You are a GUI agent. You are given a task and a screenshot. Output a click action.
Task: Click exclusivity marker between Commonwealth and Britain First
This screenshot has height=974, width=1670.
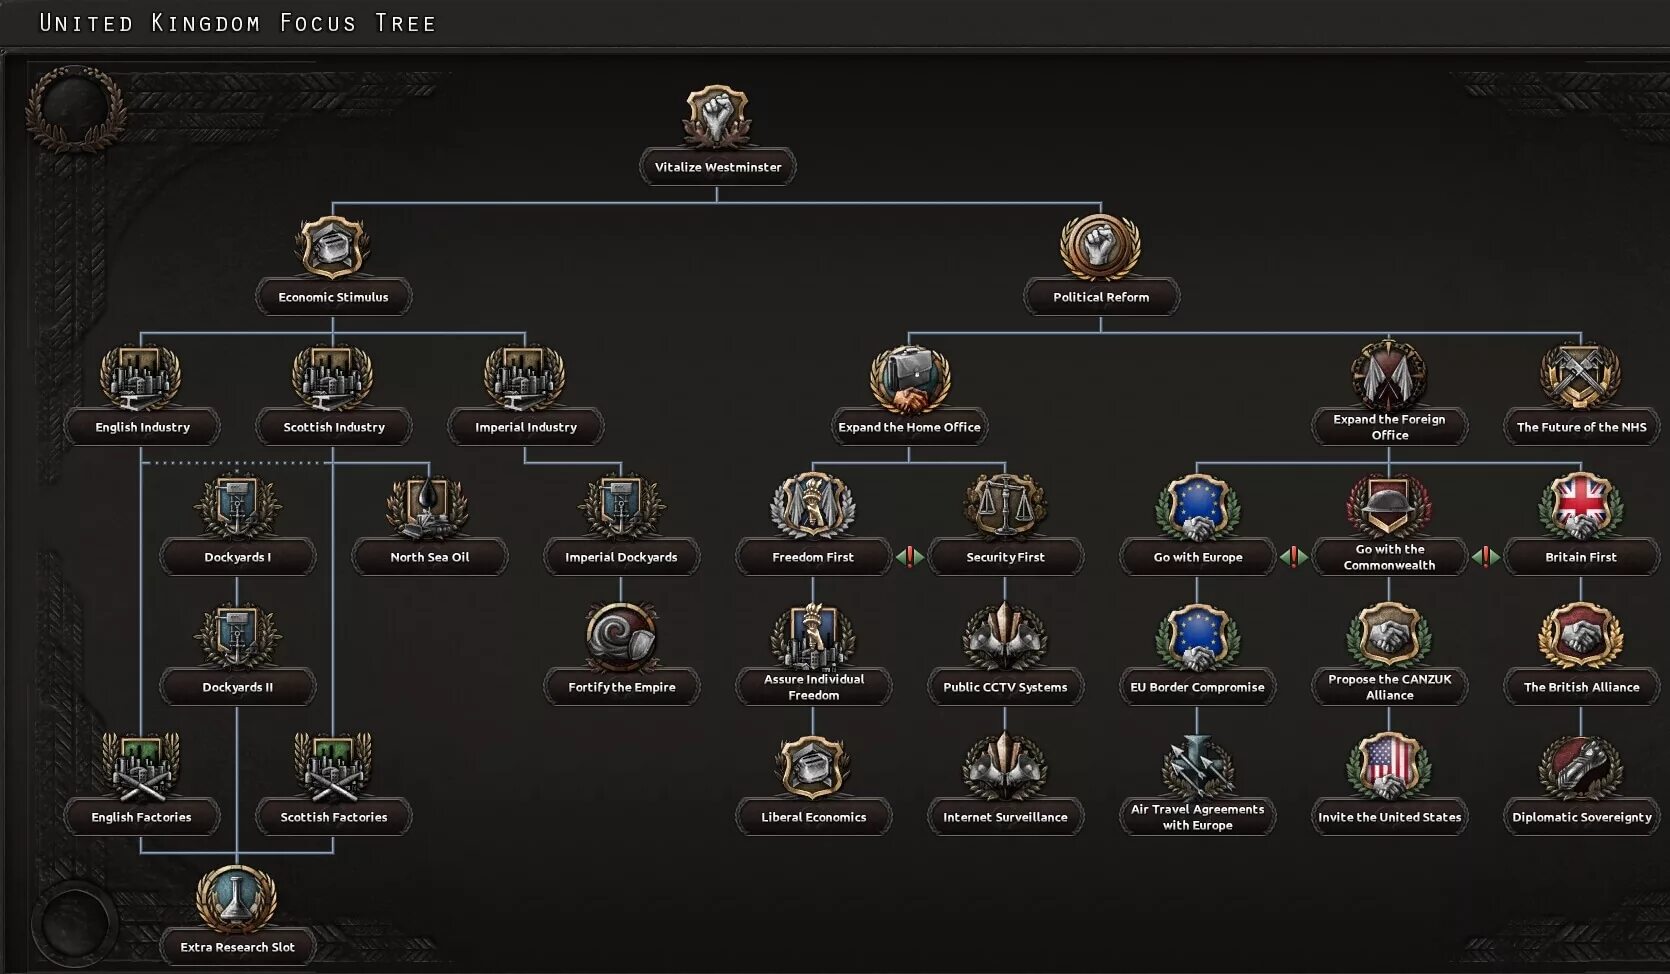1485,557
